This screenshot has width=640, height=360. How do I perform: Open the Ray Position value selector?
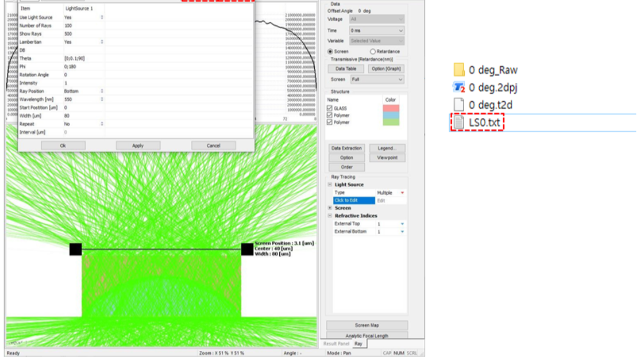click(x=102, y=91)
